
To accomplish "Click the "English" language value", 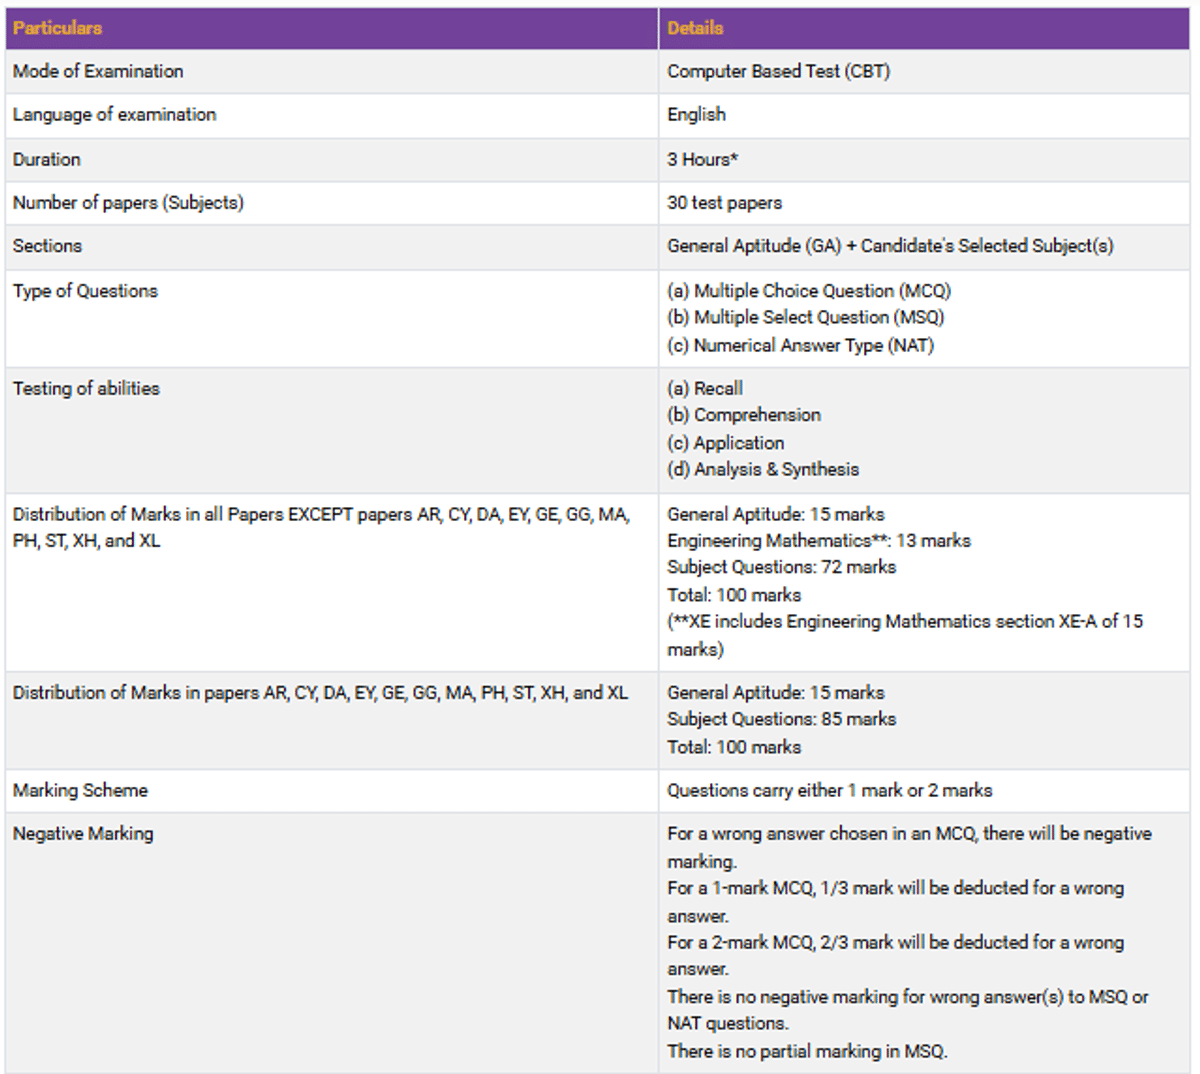I will coord(696,114).
